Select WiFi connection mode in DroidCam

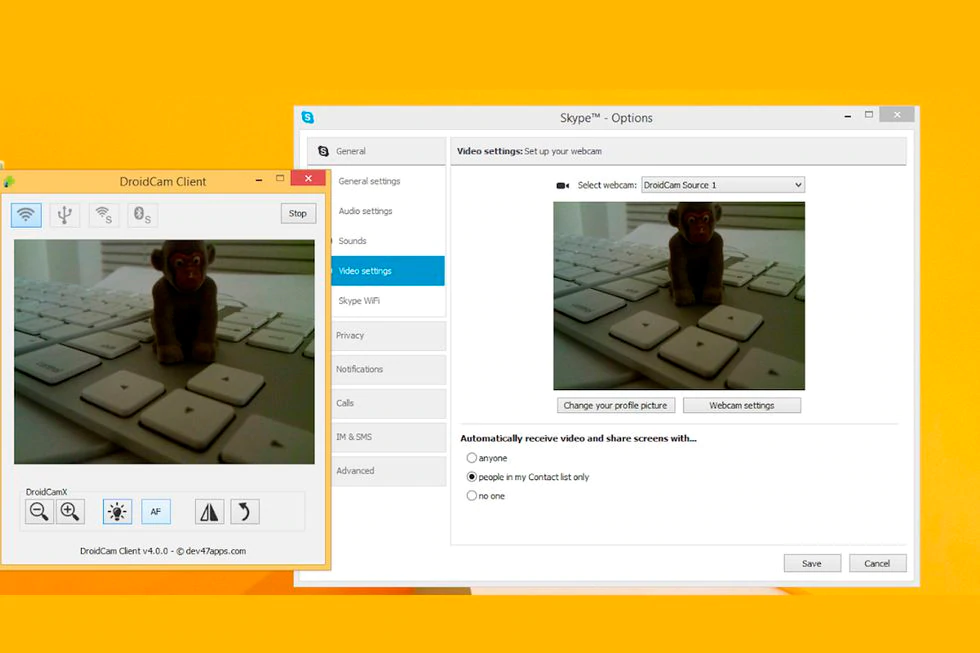[27, 214]
